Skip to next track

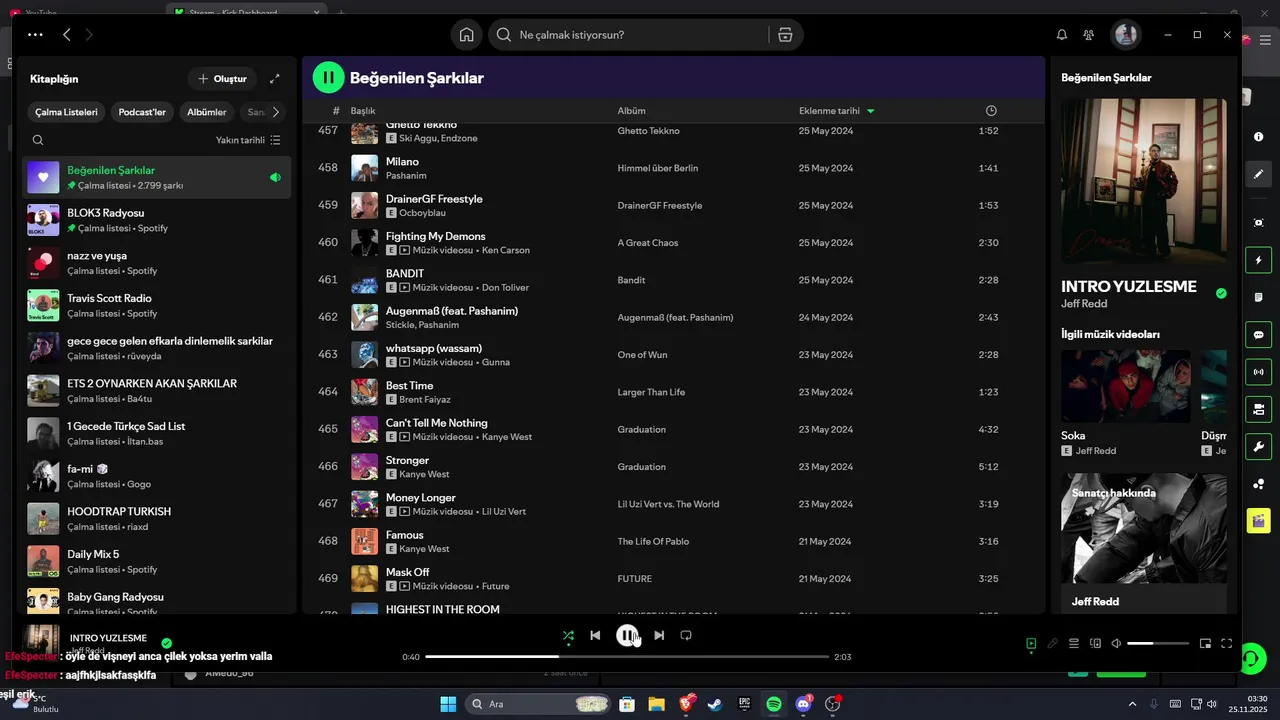[x=659, y=635]
